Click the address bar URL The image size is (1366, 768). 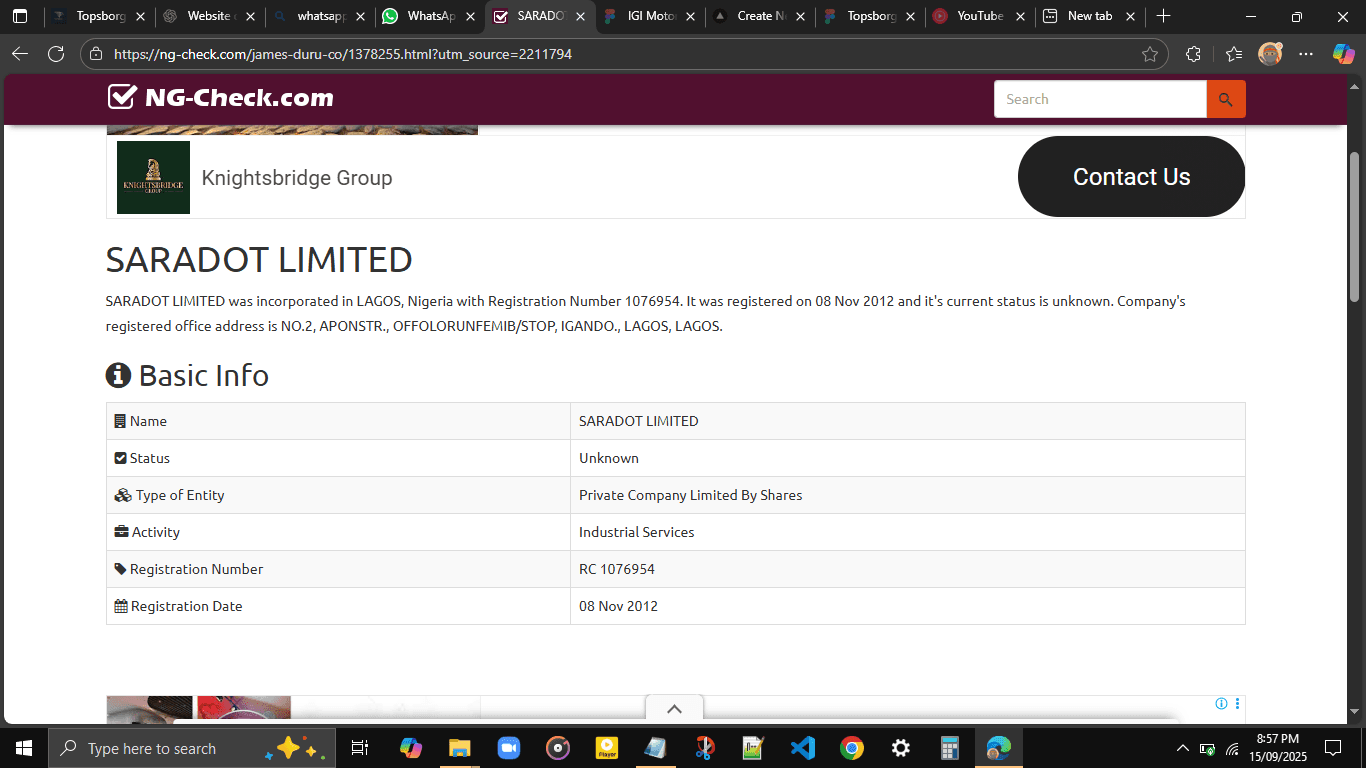click(x=343, y=54)
